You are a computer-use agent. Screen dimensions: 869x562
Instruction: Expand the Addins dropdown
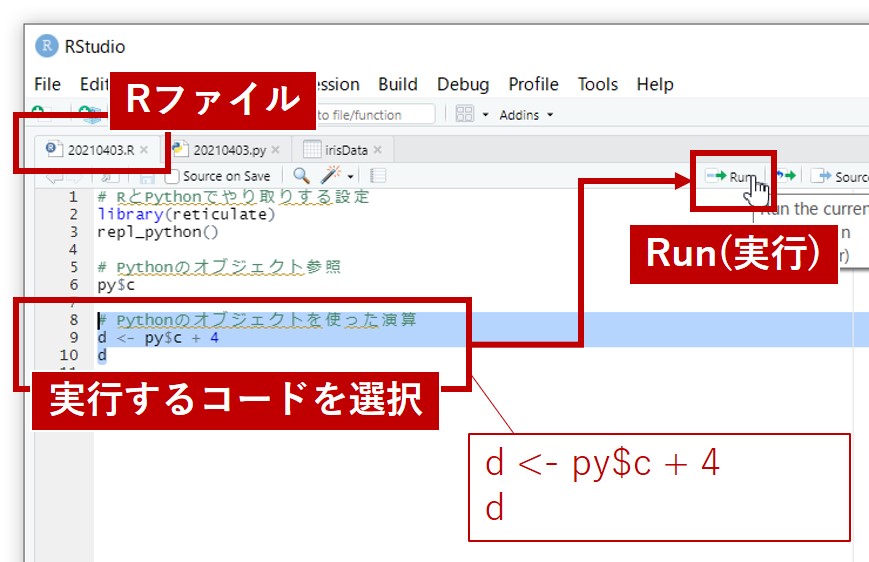tap(526, 115)
